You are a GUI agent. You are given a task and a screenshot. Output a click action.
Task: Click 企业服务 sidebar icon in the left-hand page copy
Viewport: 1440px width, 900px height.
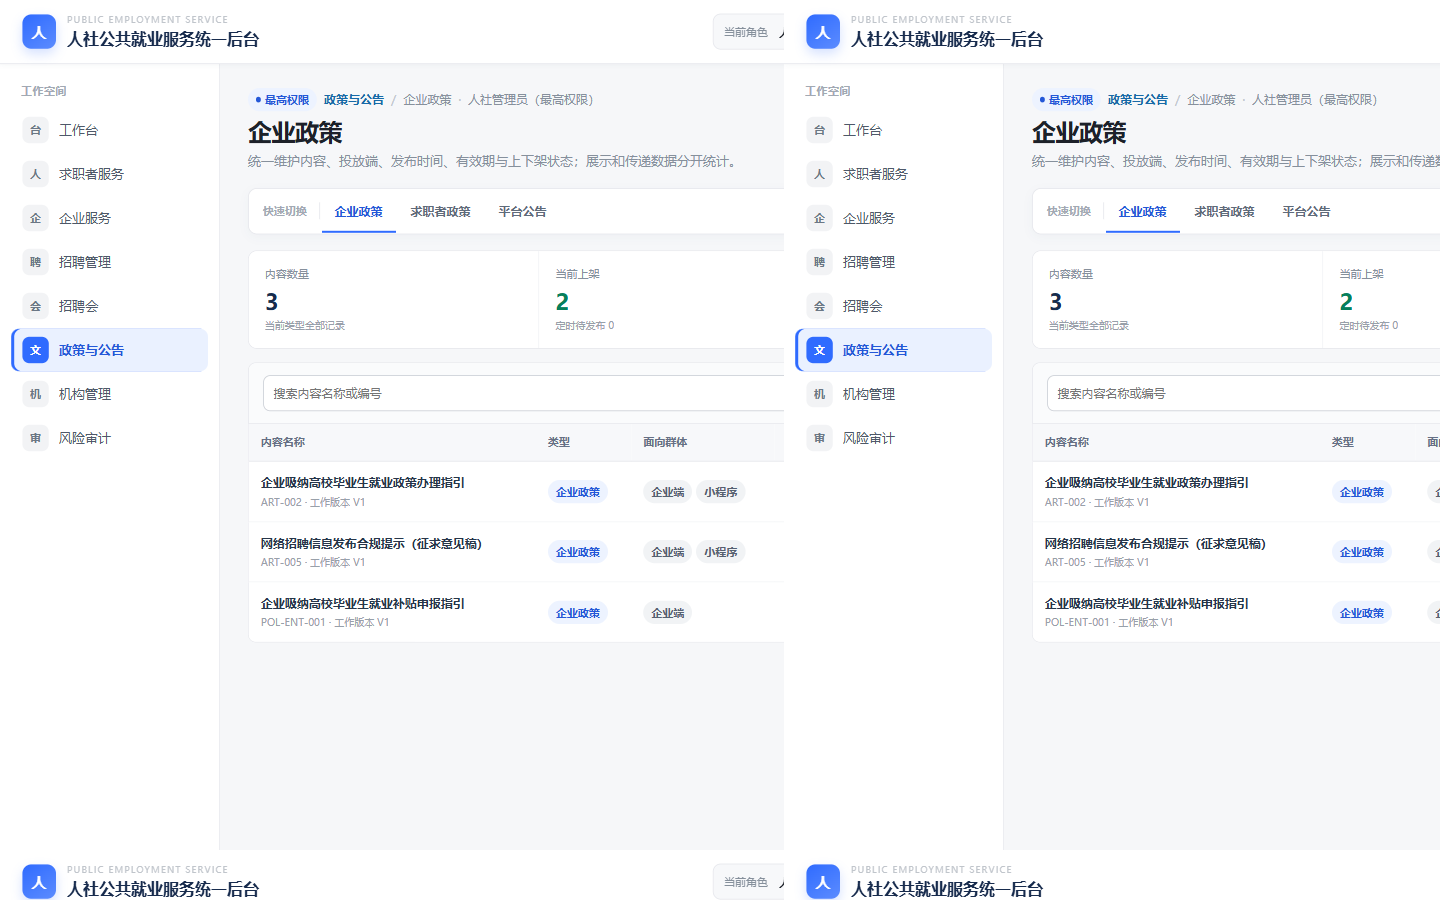pos(36,218)
